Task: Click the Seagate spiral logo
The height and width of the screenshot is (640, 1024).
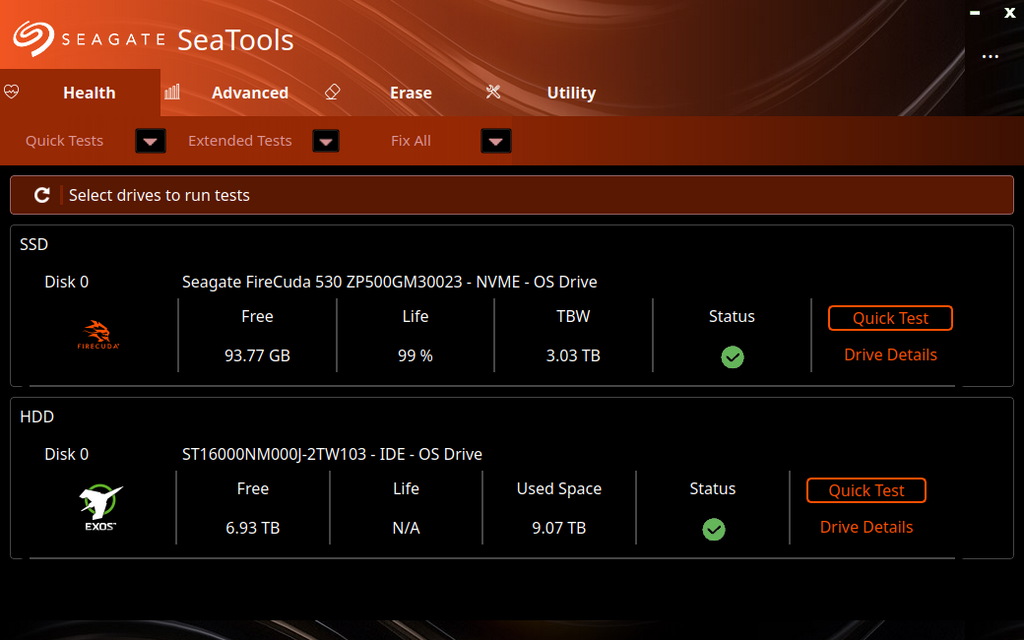Action: coord(33,39)
